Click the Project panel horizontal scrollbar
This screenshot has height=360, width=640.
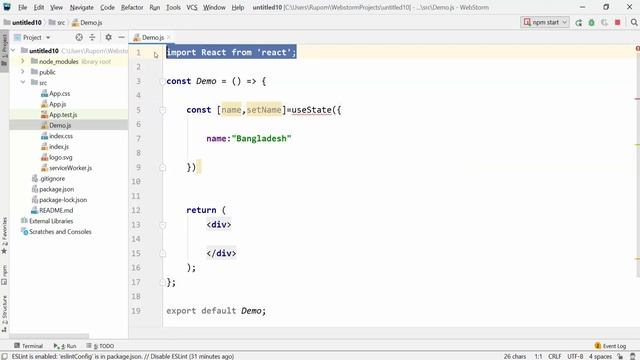pos(49,336)
